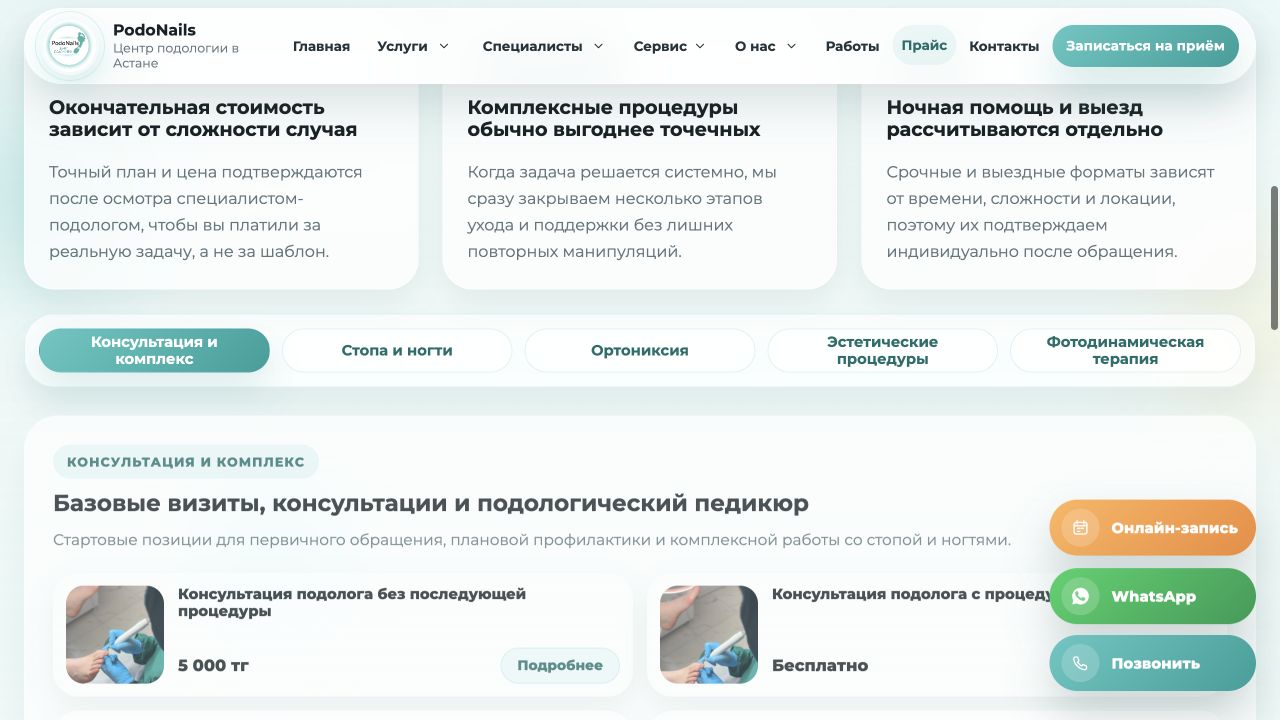This screenshot has height=720, width=1280.
Task: Open the Сервис dropdown menu
Action: coord(669,46)
